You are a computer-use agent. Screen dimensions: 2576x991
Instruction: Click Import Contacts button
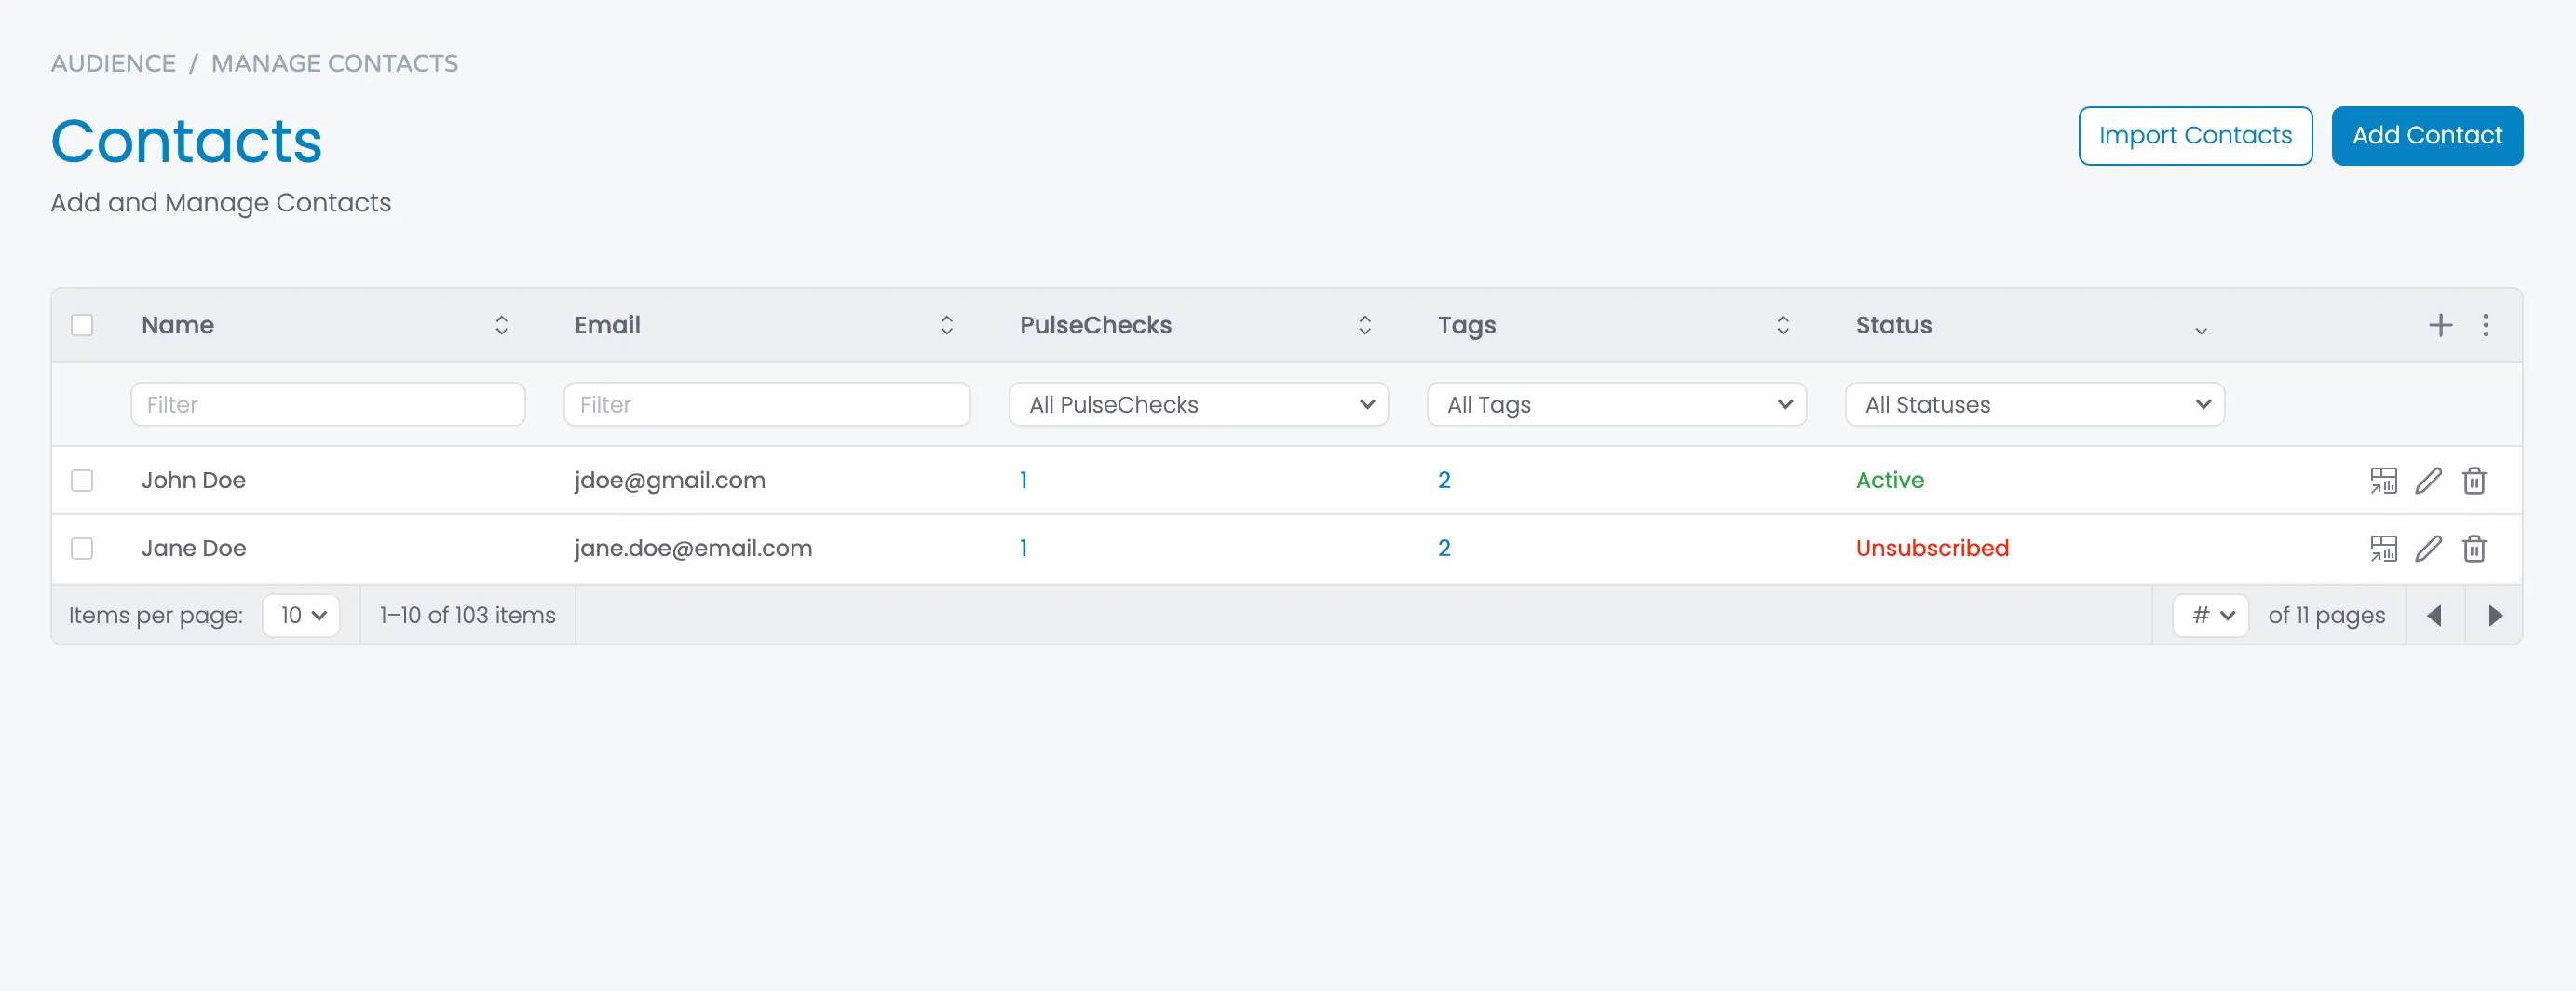[2196, 136]
